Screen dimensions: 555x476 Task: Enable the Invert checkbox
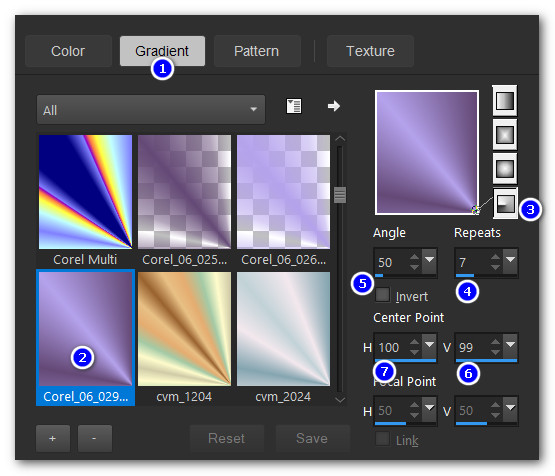point(382,295)
